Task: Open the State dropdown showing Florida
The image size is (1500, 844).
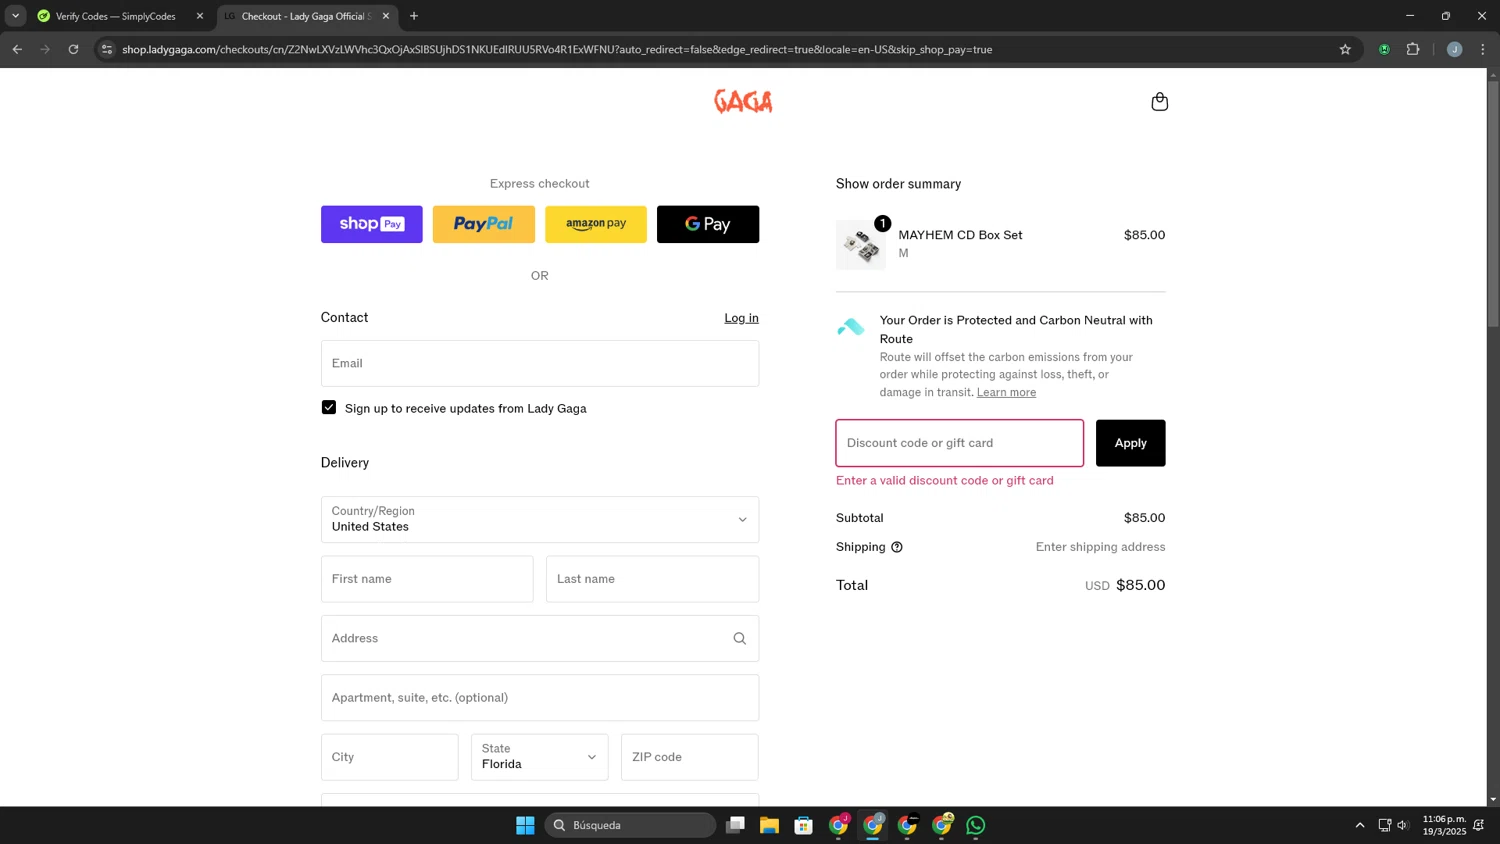Action: 540,757
